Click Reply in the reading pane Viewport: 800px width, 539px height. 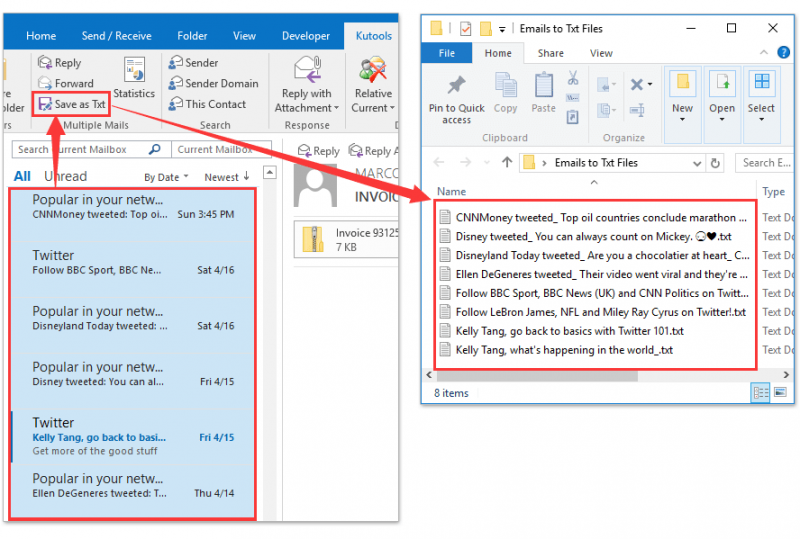tap(318, 151)
